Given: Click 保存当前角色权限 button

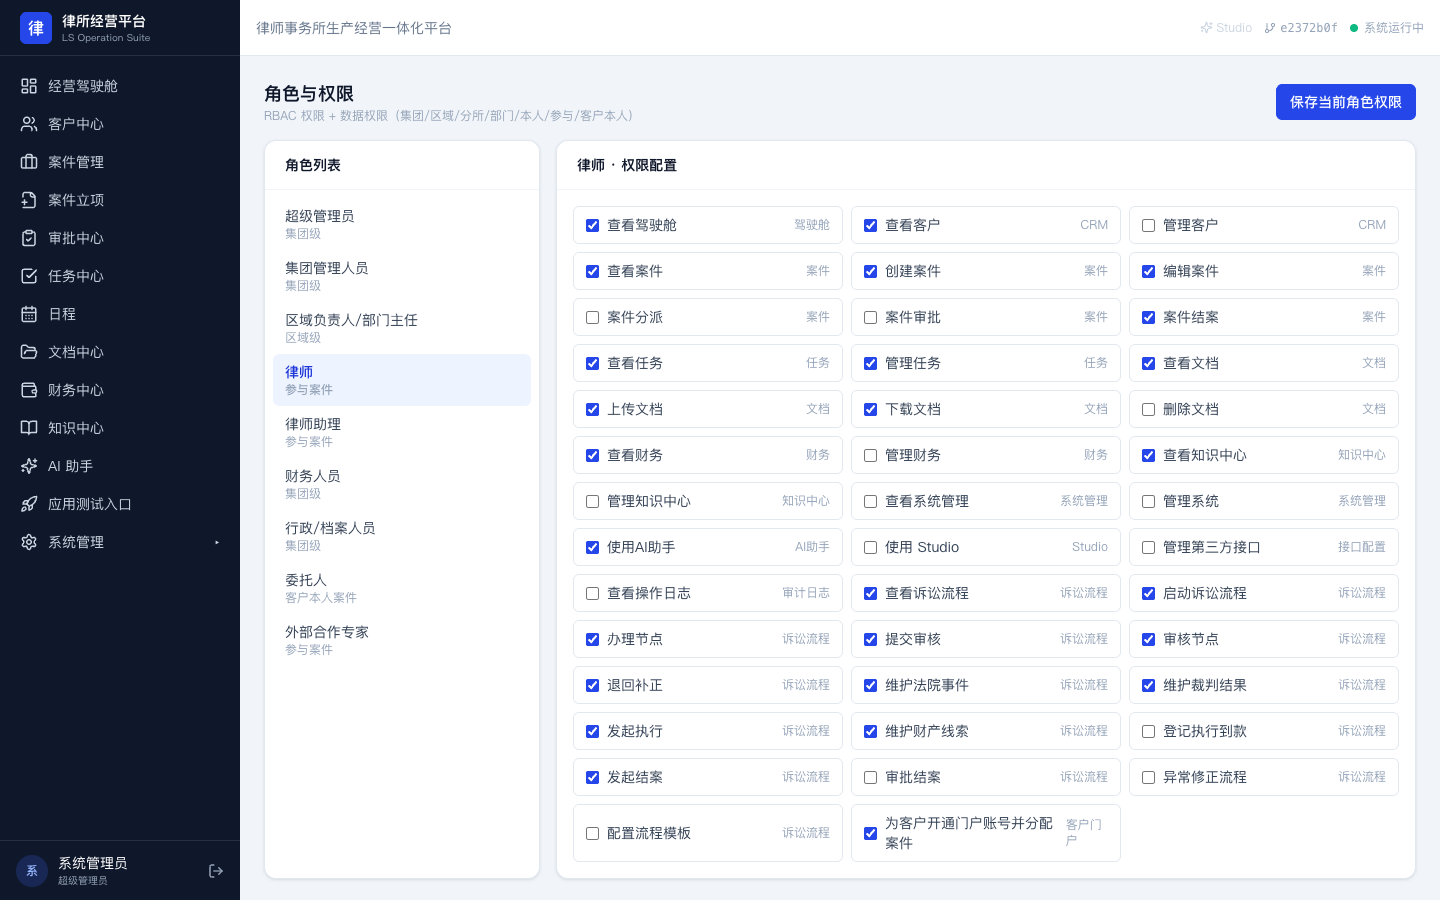Looking at the screenshot, I should pos(1346,102).
